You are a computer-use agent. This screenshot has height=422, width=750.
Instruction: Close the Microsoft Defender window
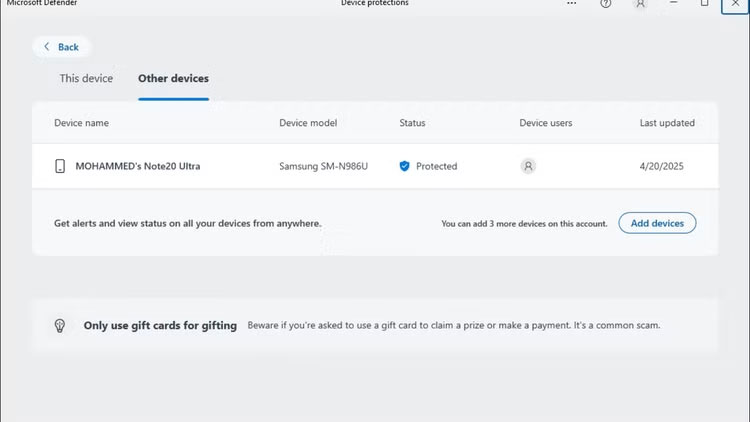[x=735, y=4]
